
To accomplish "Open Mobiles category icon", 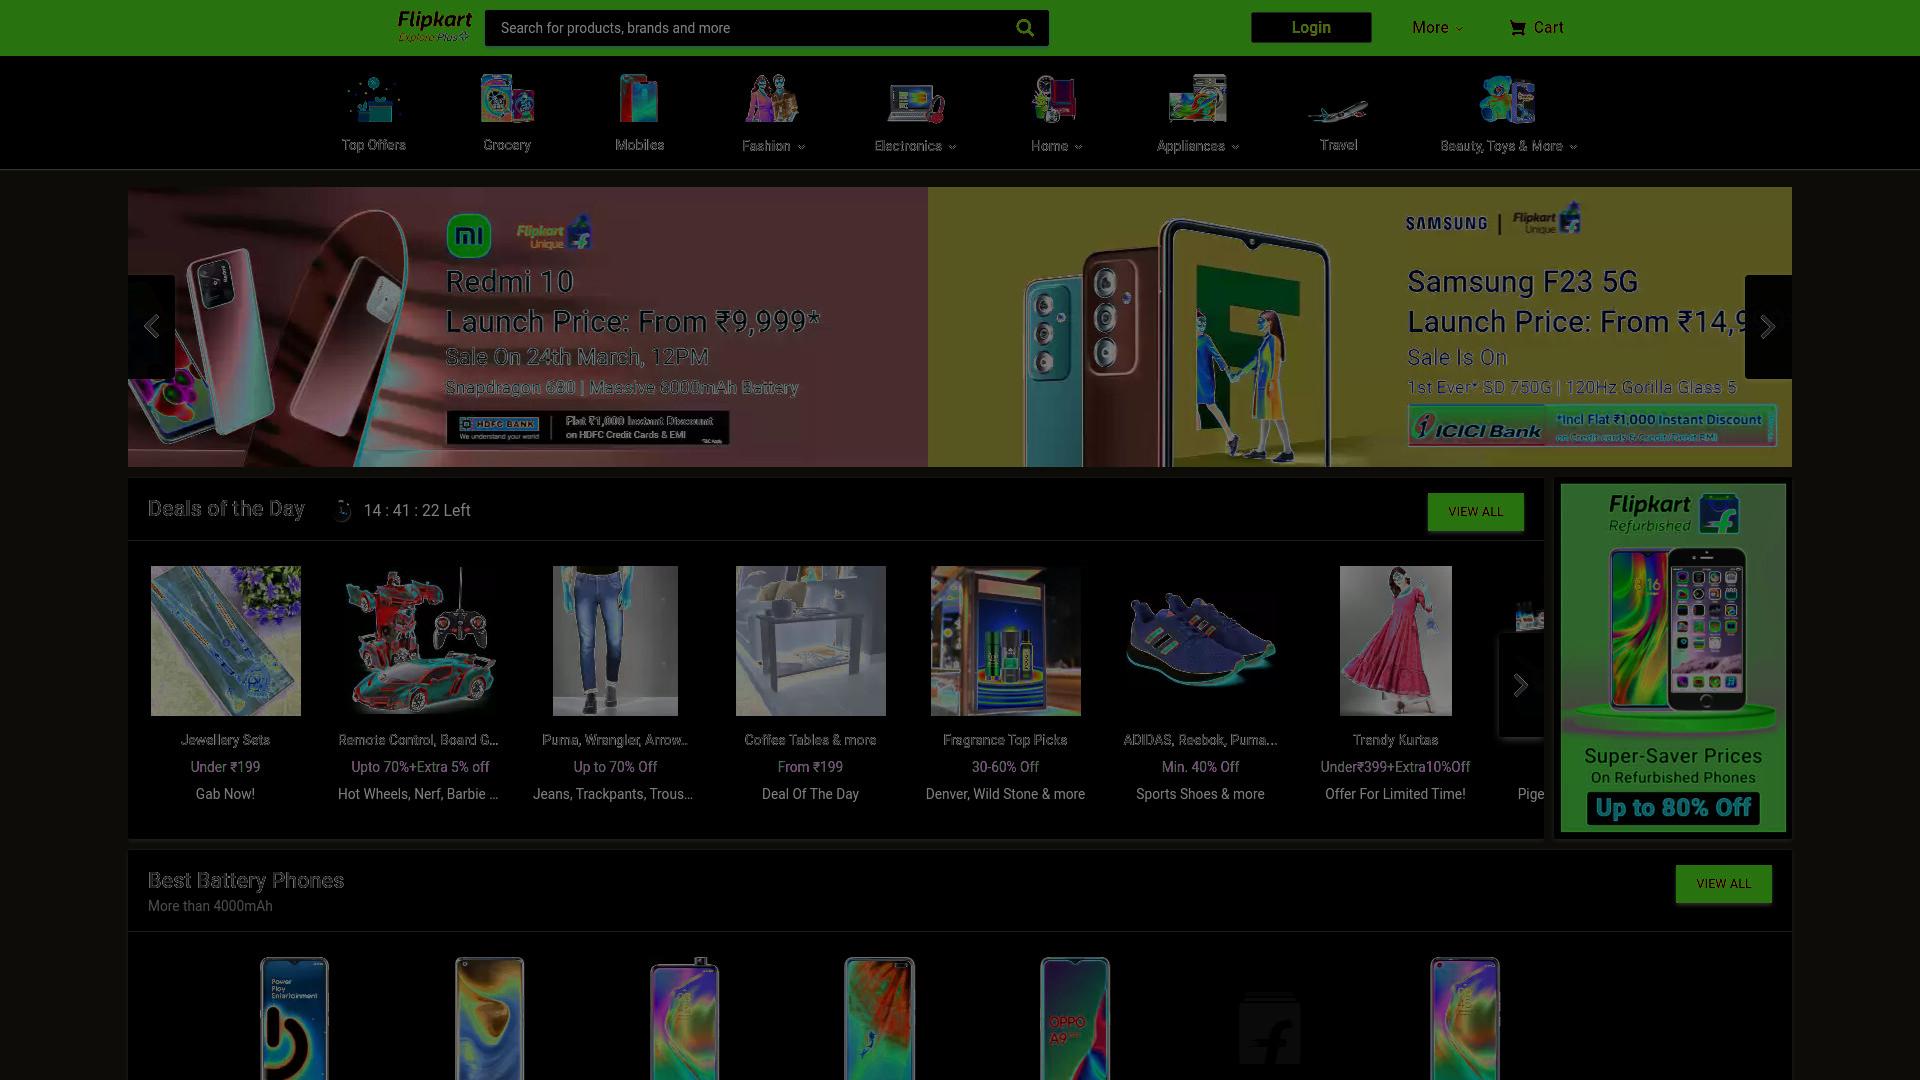I will click(x=639, y=100).
